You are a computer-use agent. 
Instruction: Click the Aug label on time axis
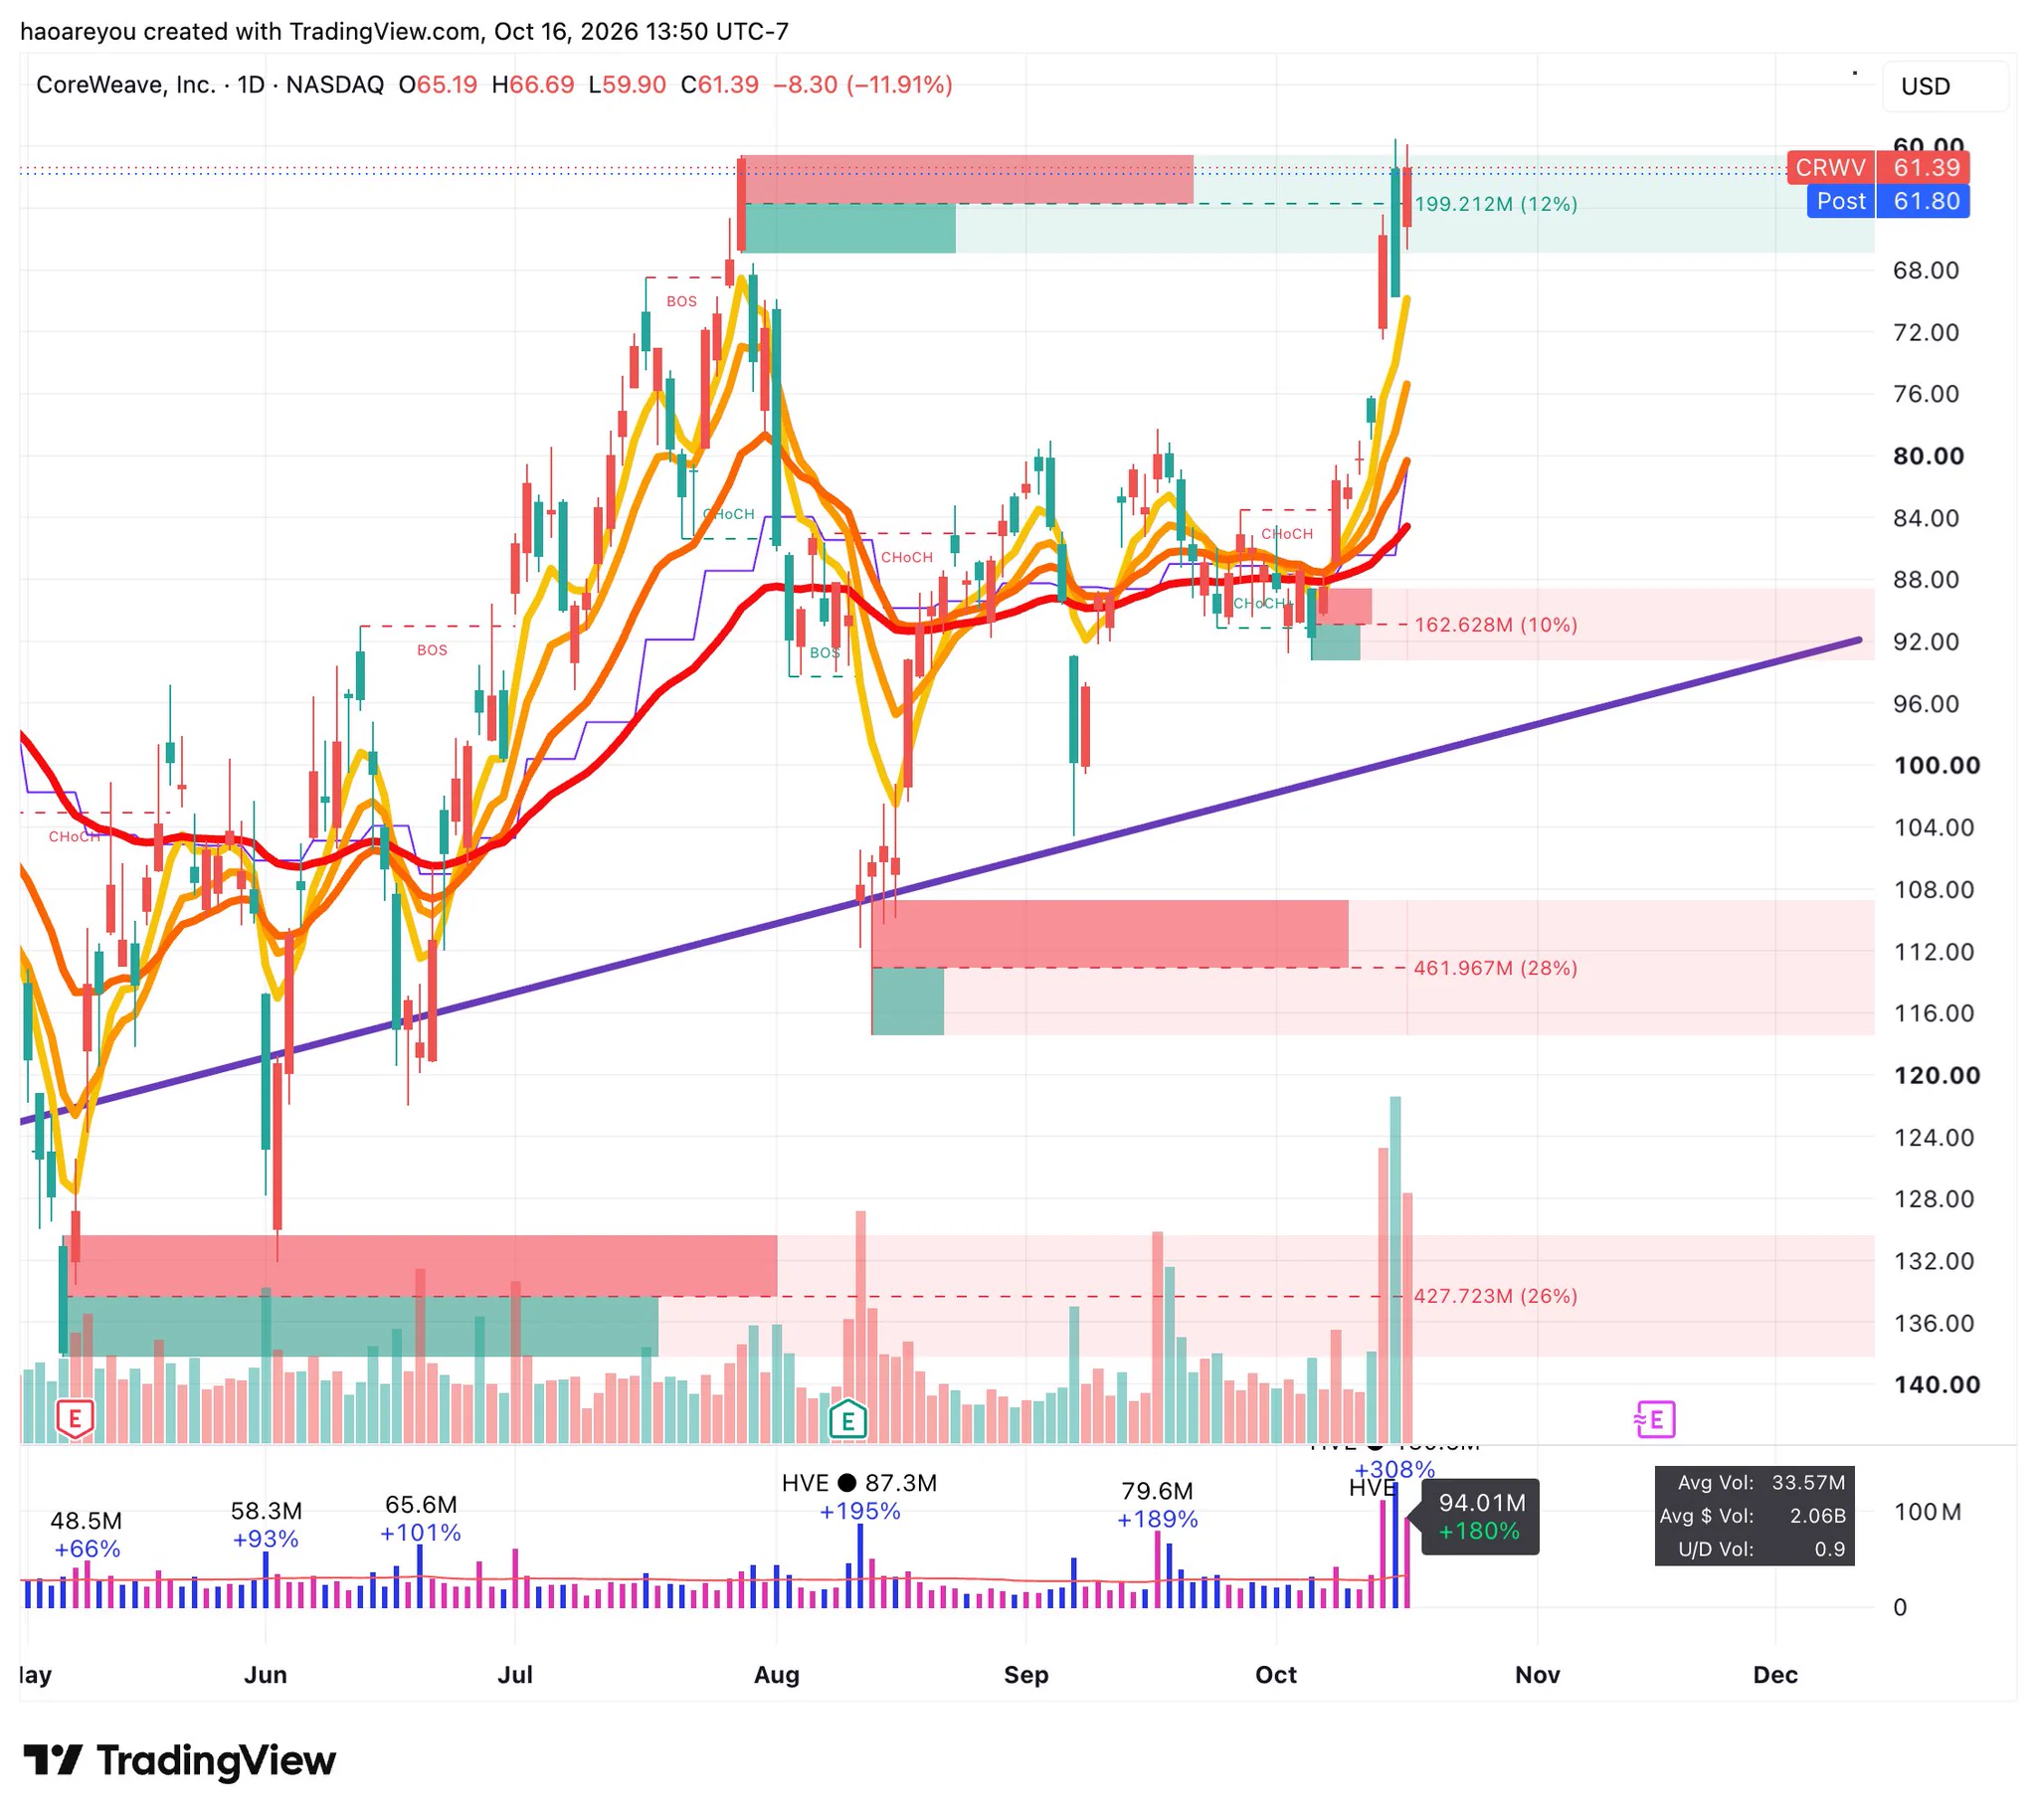(776, 1674)
